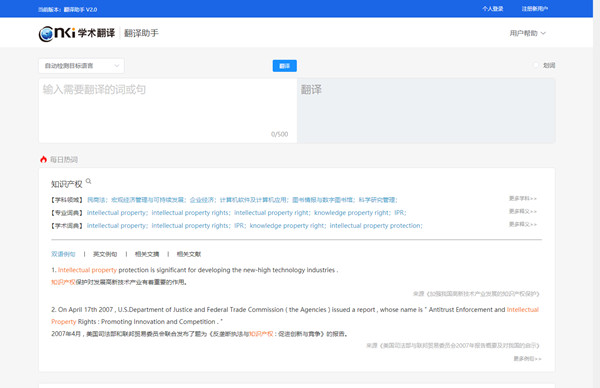Click 'intellectual property rights' in the 学术词典 row
The width and height of the screenshot is (600, 388).
tap(190, 226)
